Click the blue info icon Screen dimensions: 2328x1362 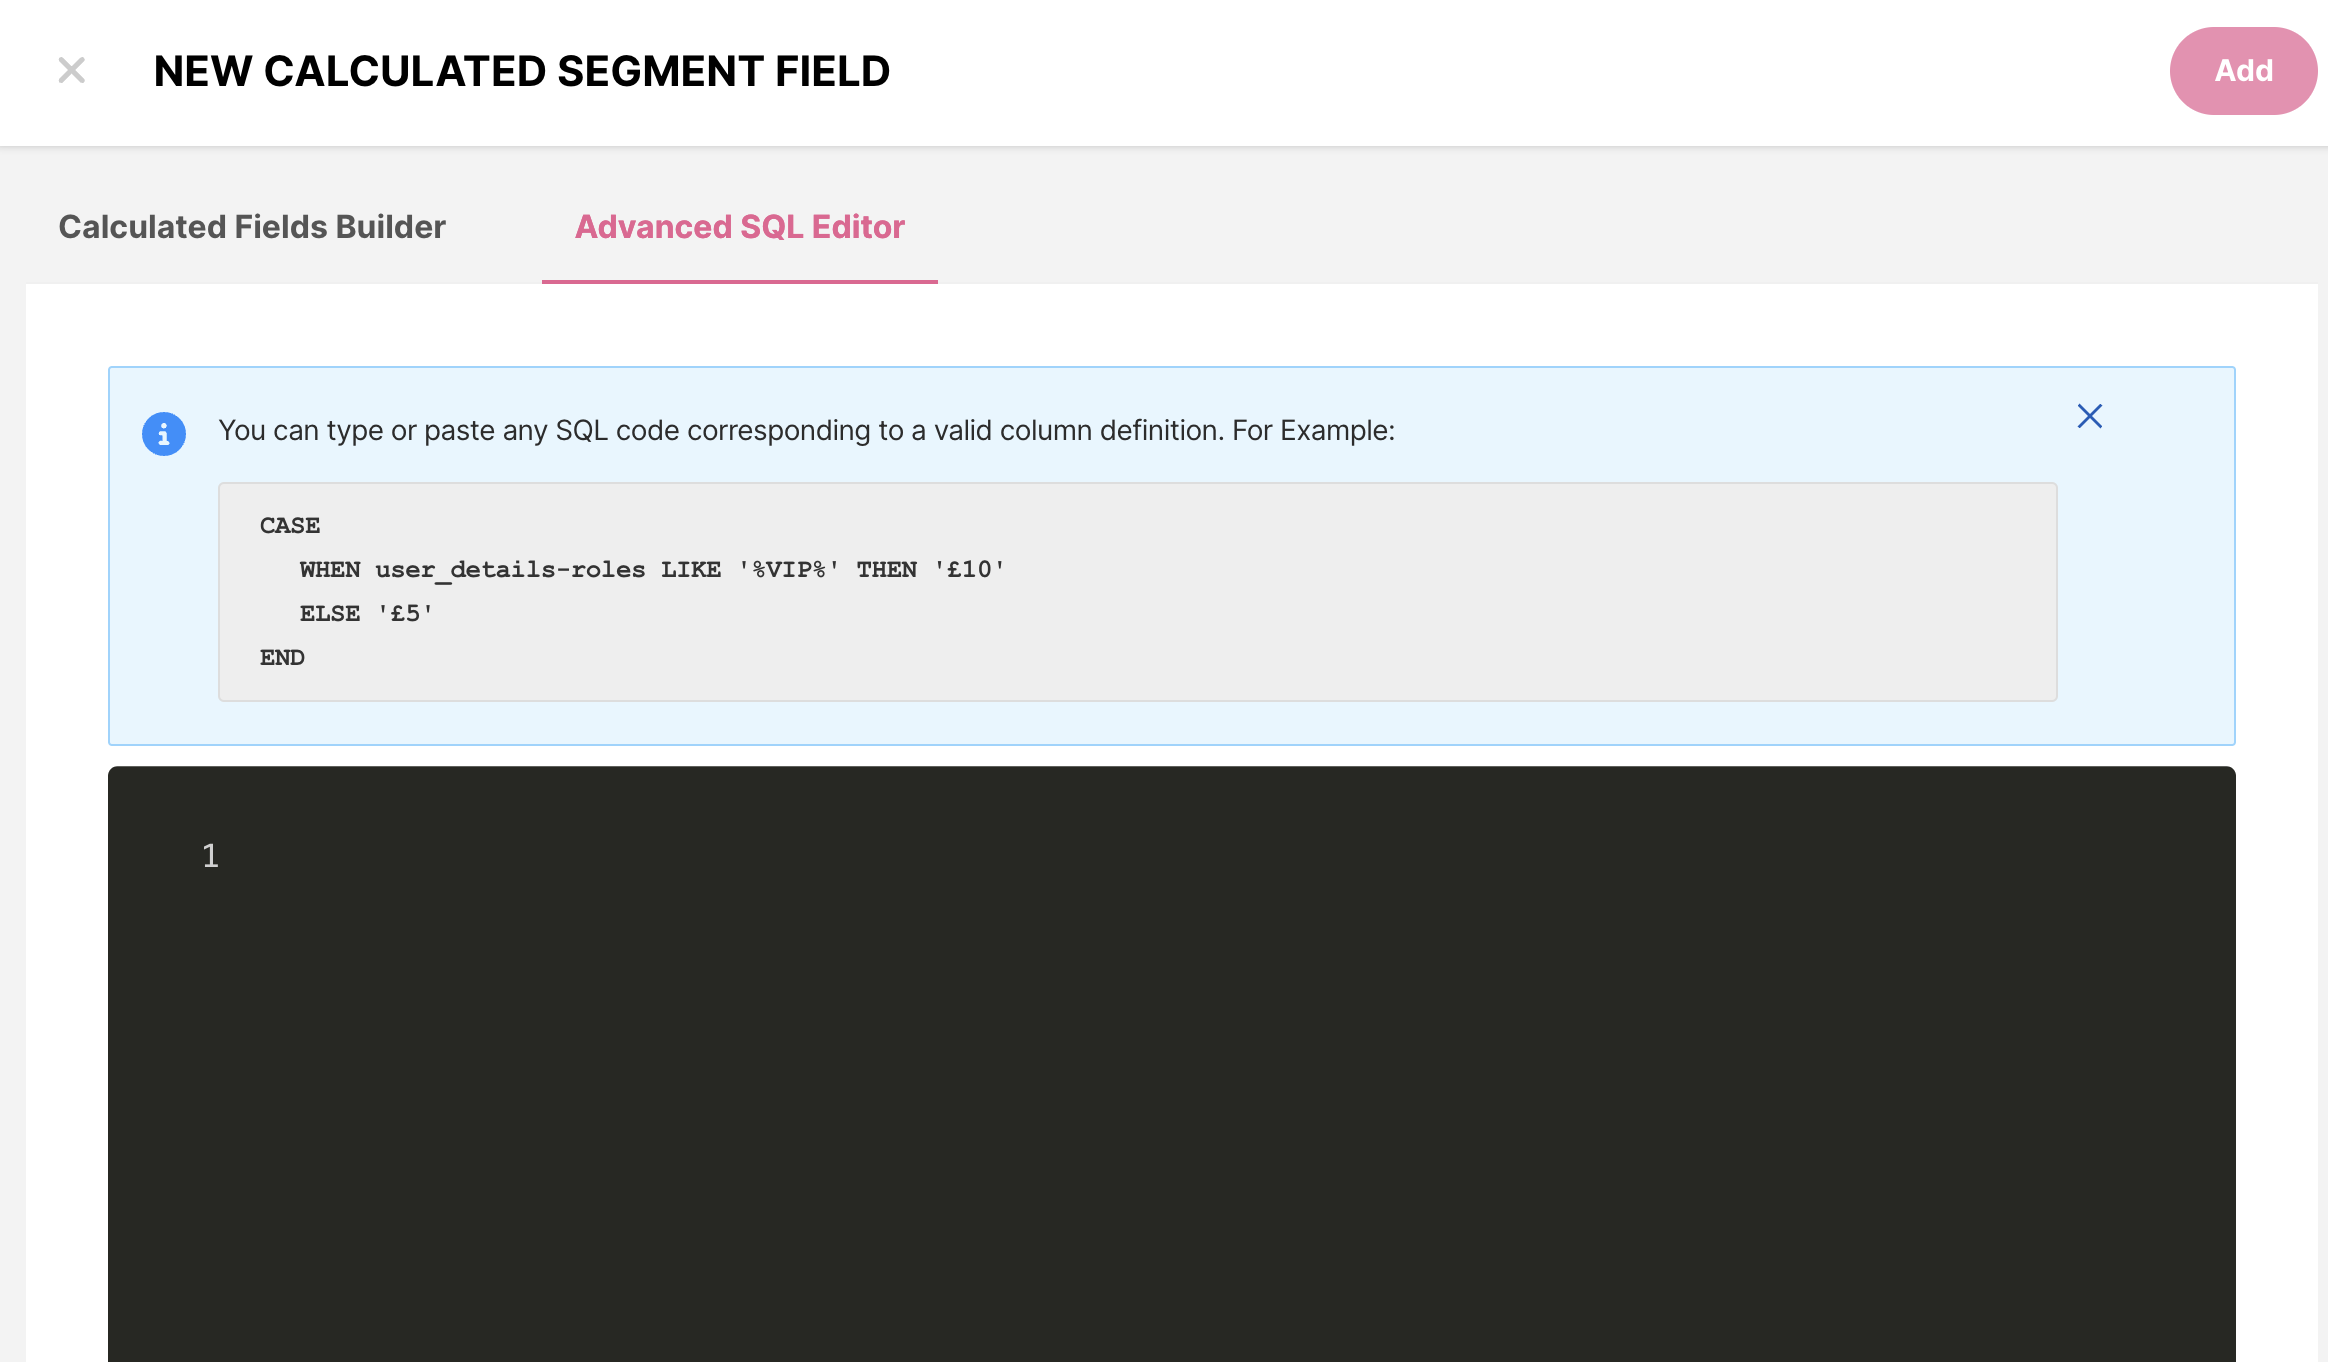[x=164, y=434]
